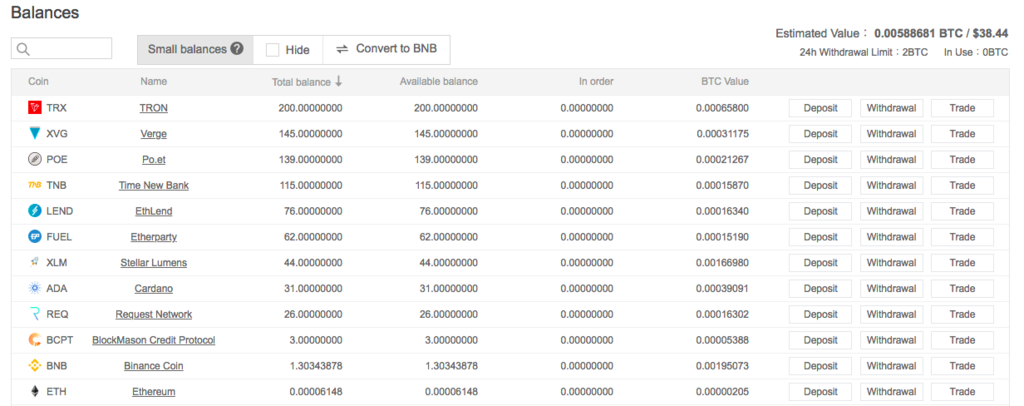This screenshot has width=1024, height=406.
Task: Click Trade in the BCPT row
Action: click(x=962, y=340)
